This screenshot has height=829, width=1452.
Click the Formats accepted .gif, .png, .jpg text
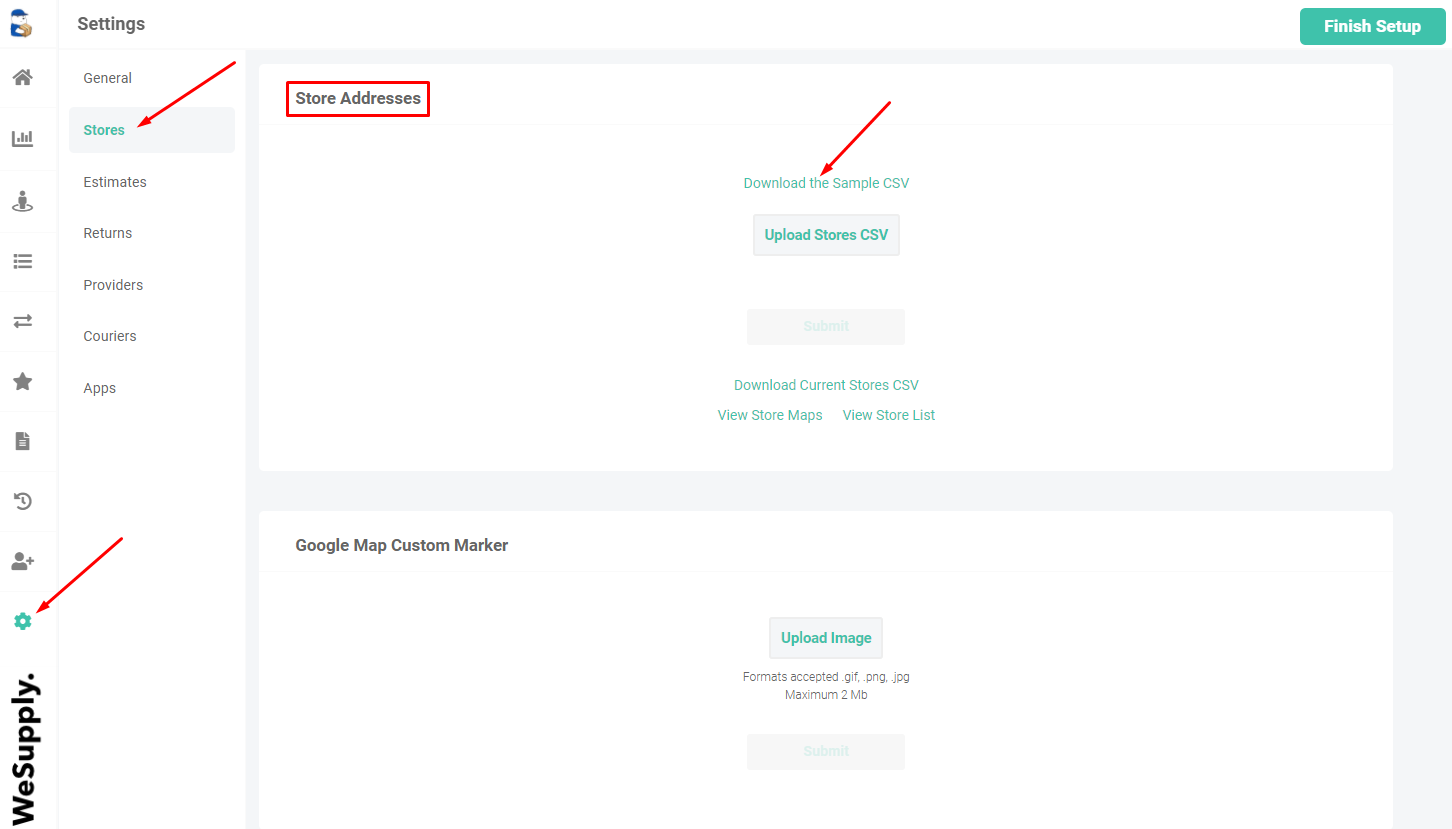point(826,677)
